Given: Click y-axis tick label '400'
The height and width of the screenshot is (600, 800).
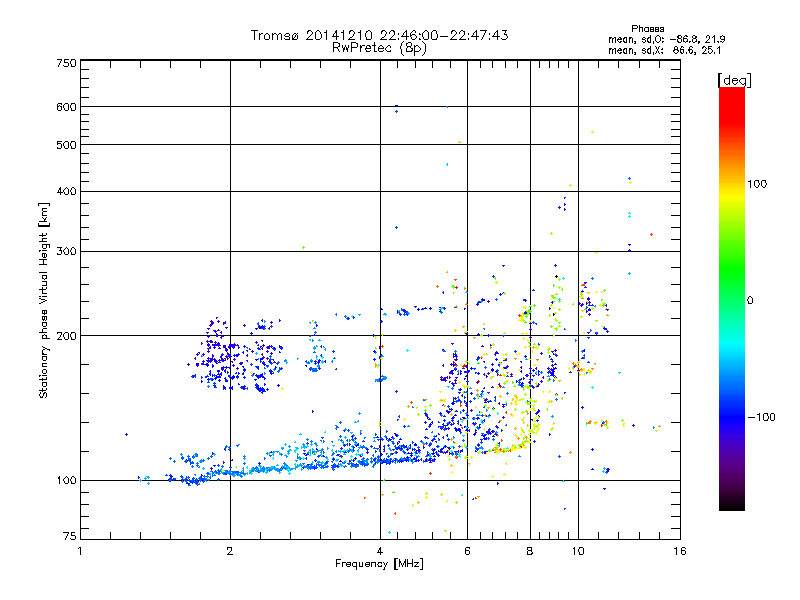Looking at the screenshot, I should coord(66,192).
